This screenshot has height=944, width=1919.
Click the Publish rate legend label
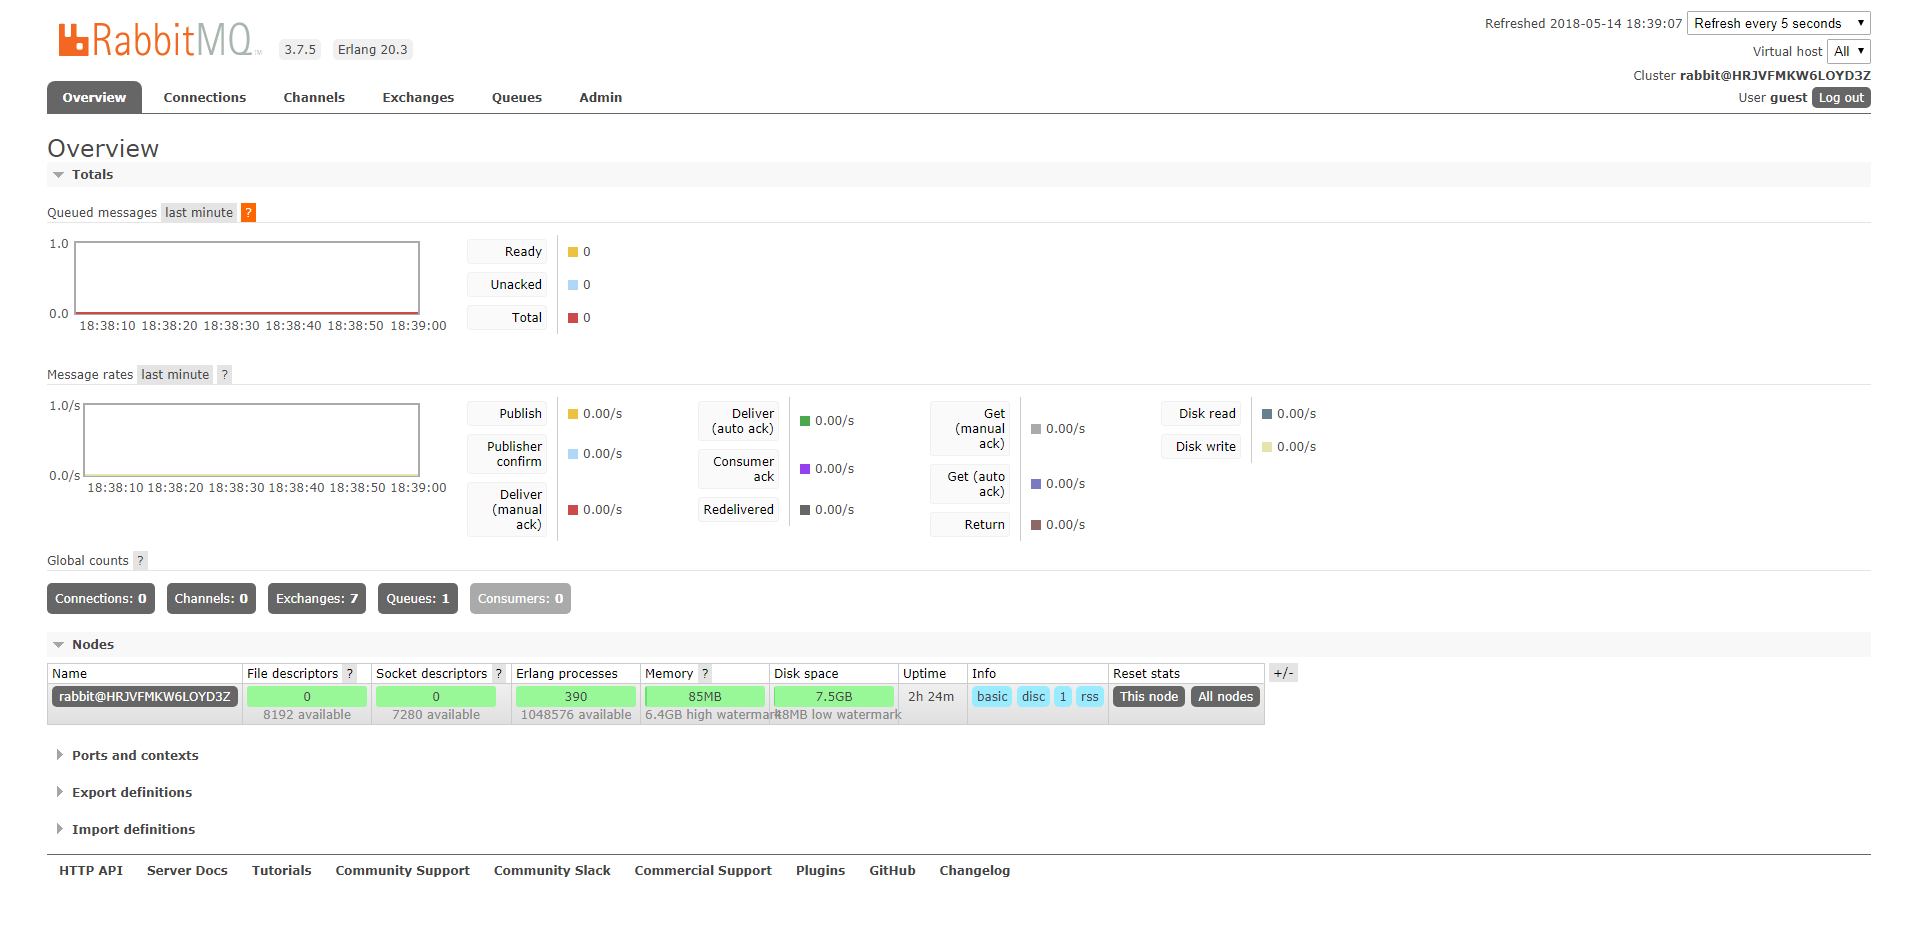coord(507,414)
